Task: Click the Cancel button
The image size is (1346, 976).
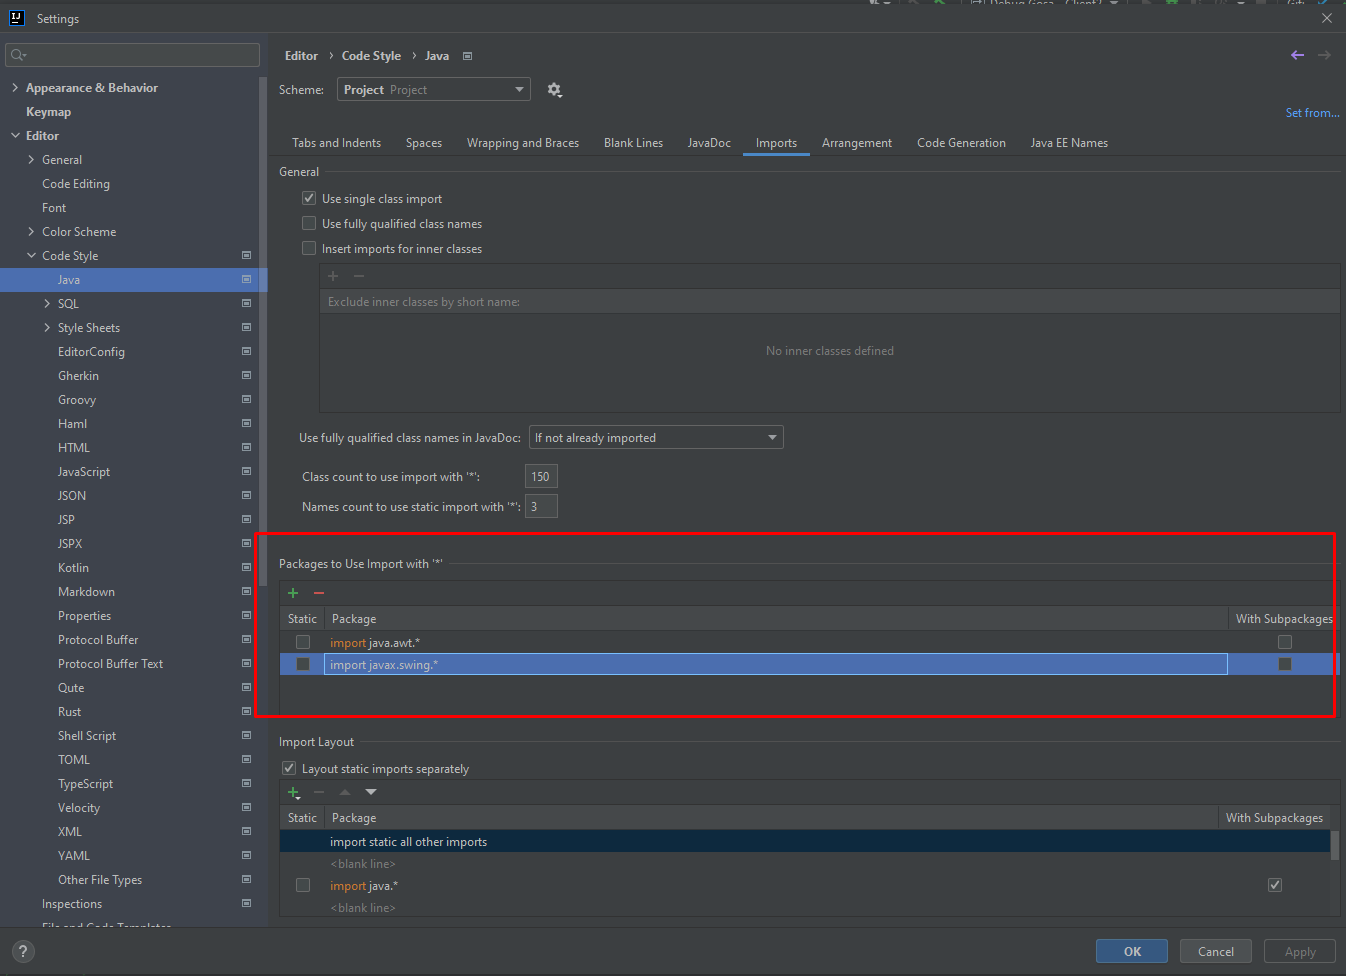Action: pyautogui.click(x=1216, y=952)
